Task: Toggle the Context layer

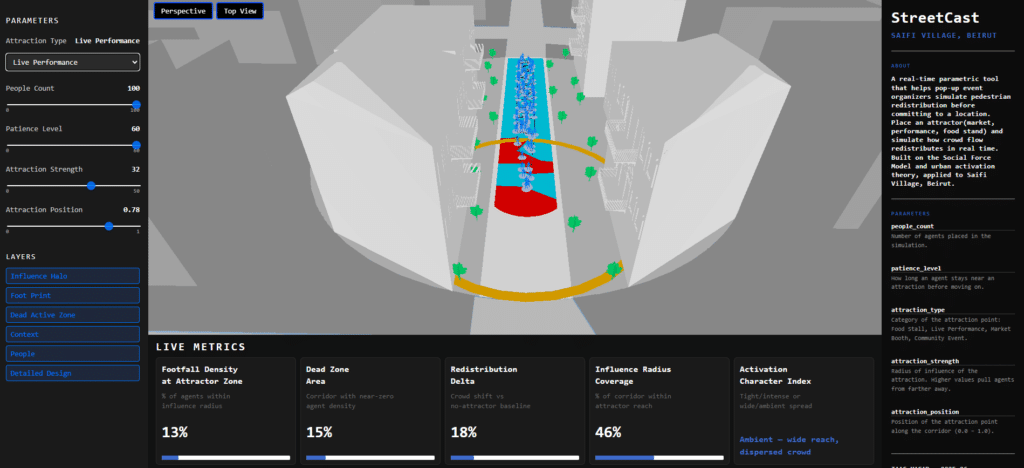Action: coord(72,334)
